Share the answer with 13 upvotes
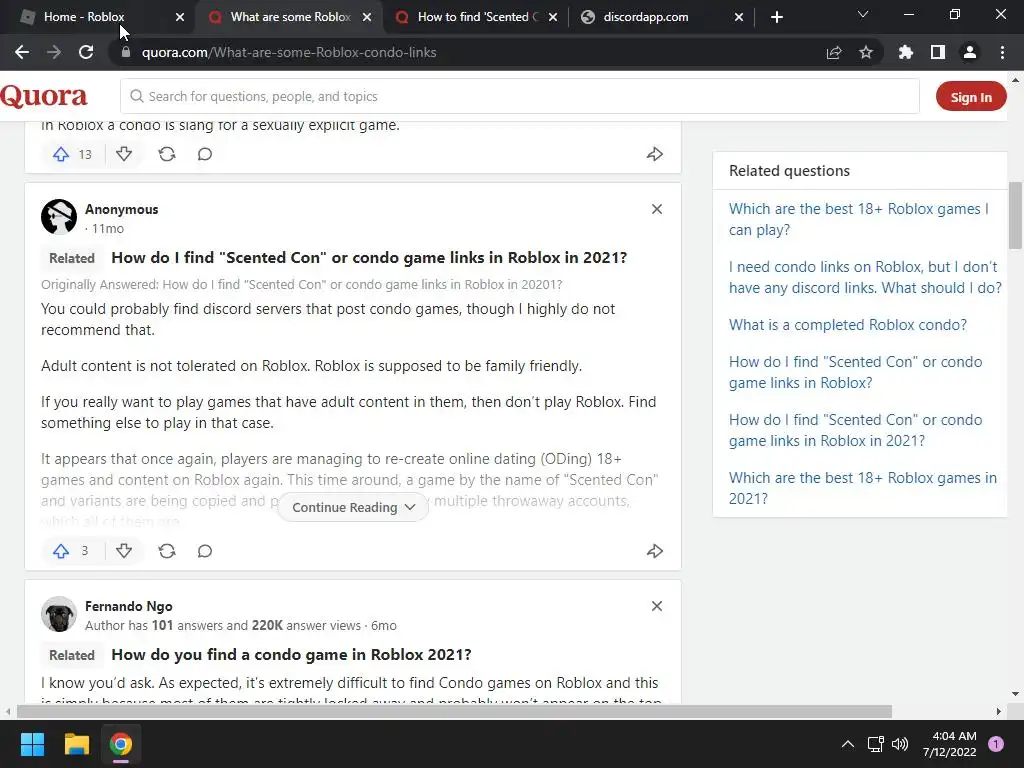Screen dimensions: 1024x768 tap(655, 154)
